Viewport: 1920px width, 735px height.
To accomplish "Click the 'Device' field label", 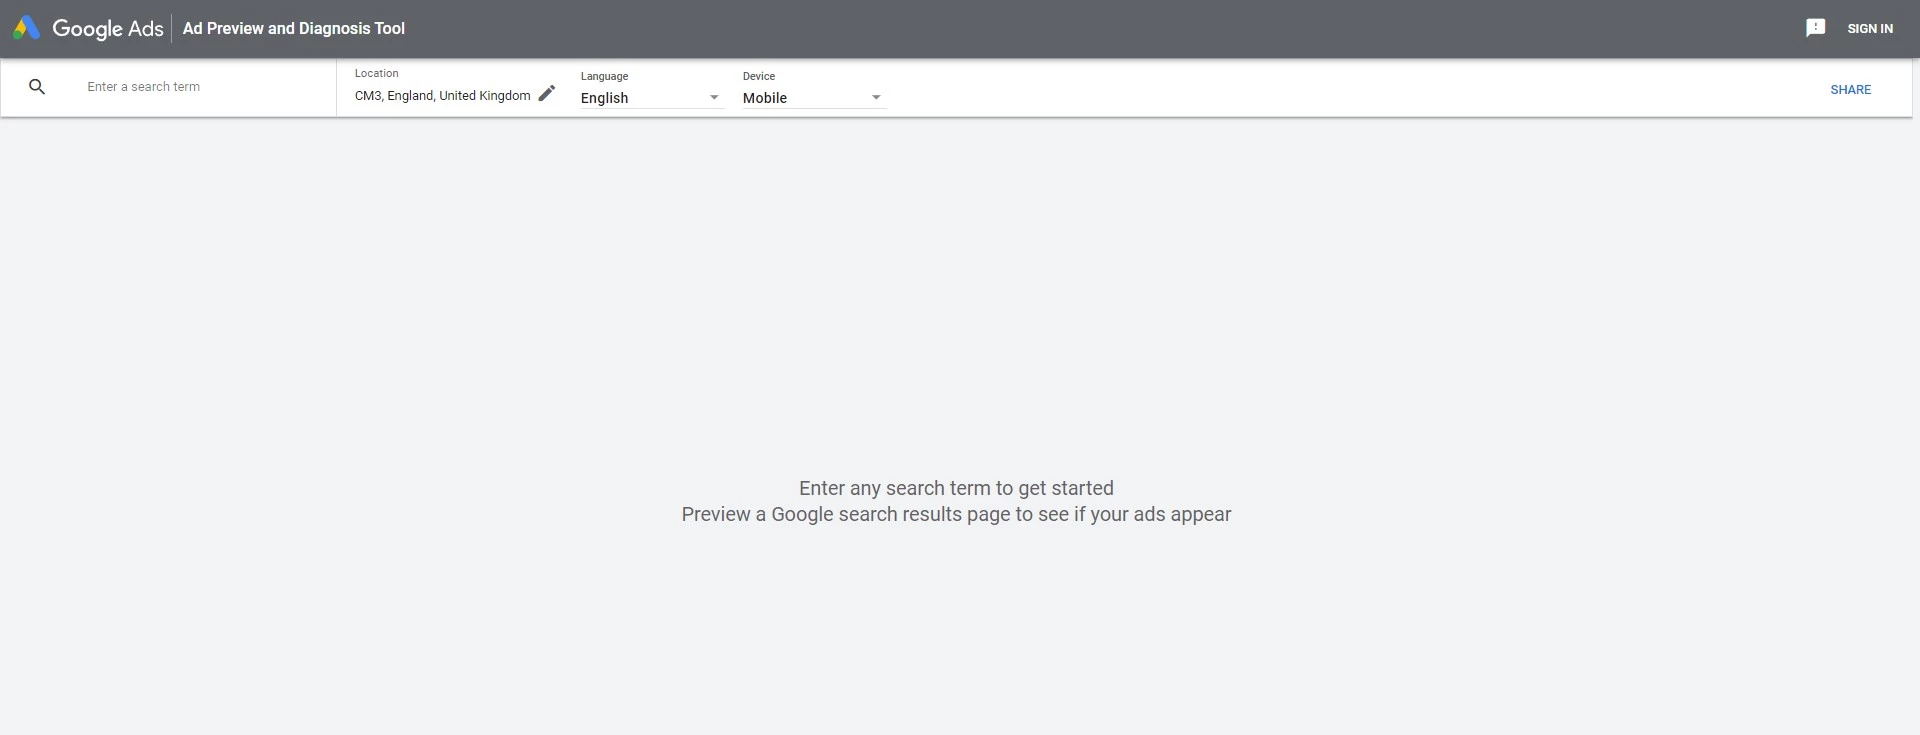I will pos(758,76).
